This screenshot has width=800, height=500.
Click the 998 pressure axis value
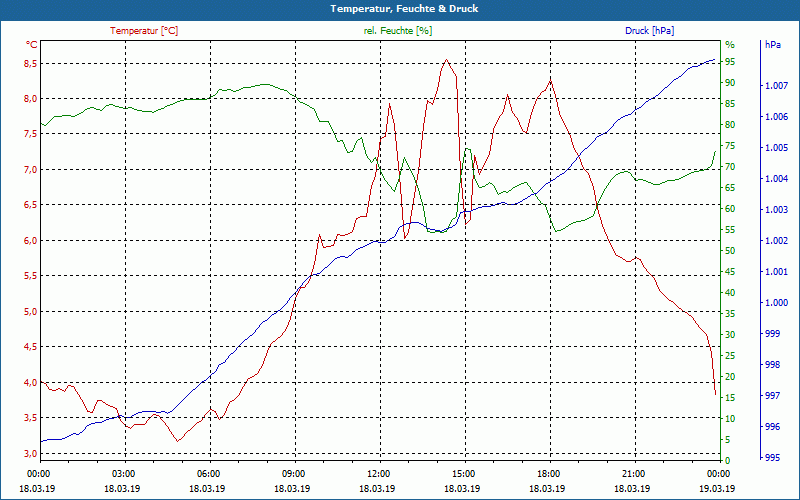[x=773, y=365]
